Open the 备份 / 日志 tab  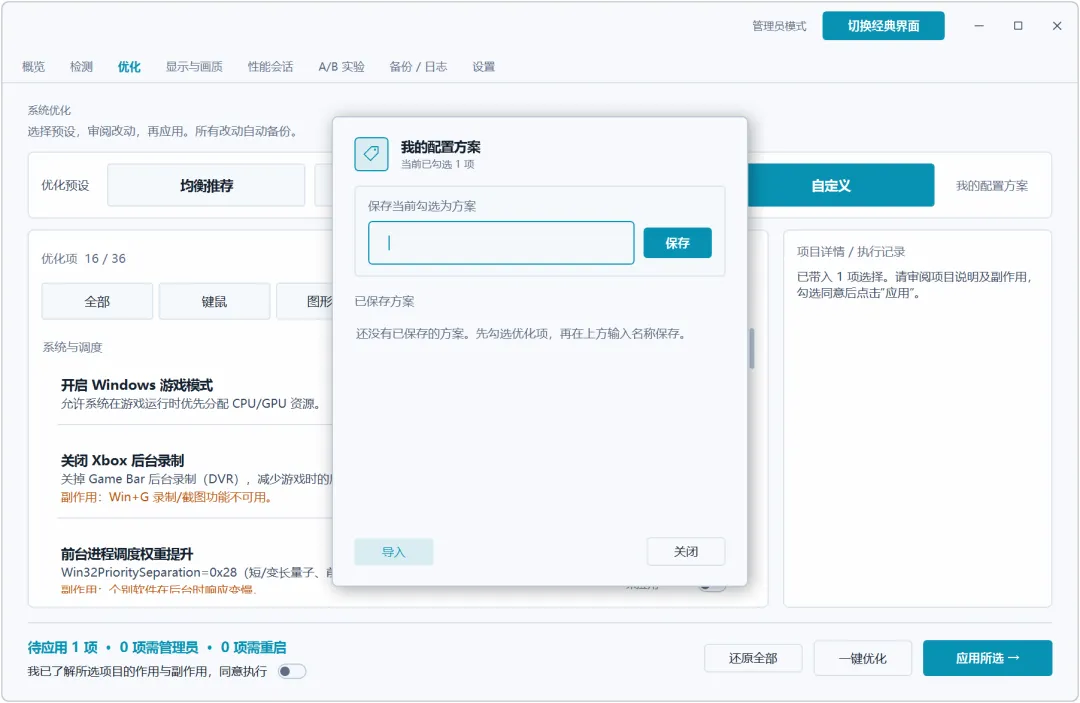click(418, 67)
